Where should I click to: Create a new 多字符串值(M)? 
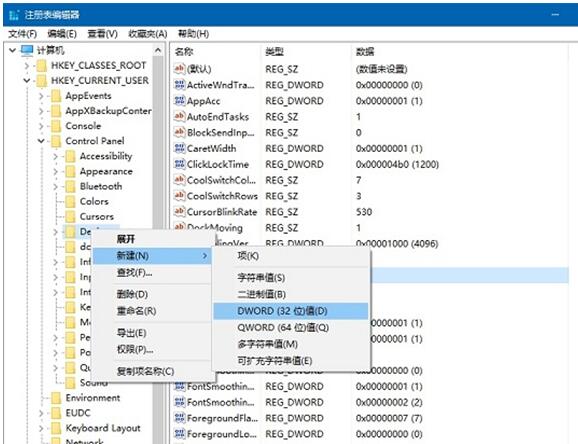(291, 344)
